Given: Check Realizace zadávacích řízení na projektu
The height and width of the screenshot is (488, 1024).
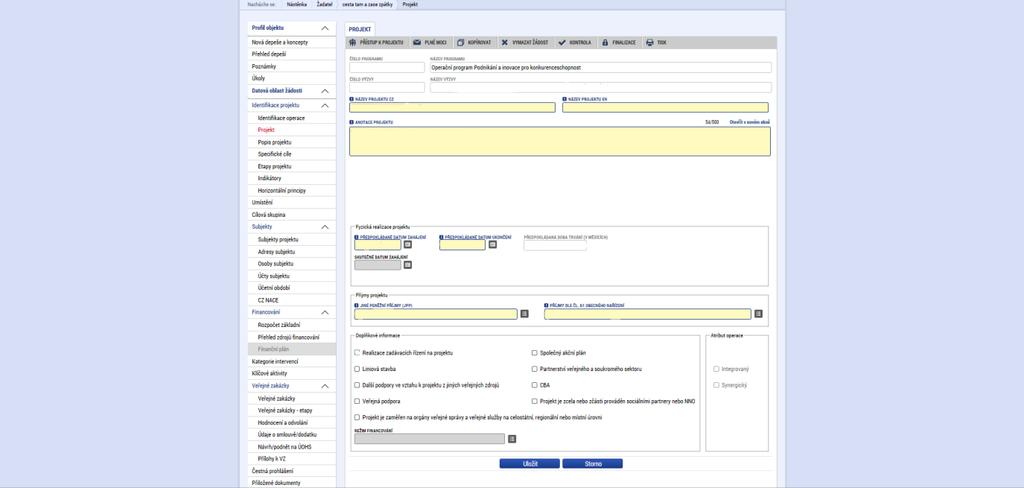Looking at the screenshot, I should tap(357, 353).
